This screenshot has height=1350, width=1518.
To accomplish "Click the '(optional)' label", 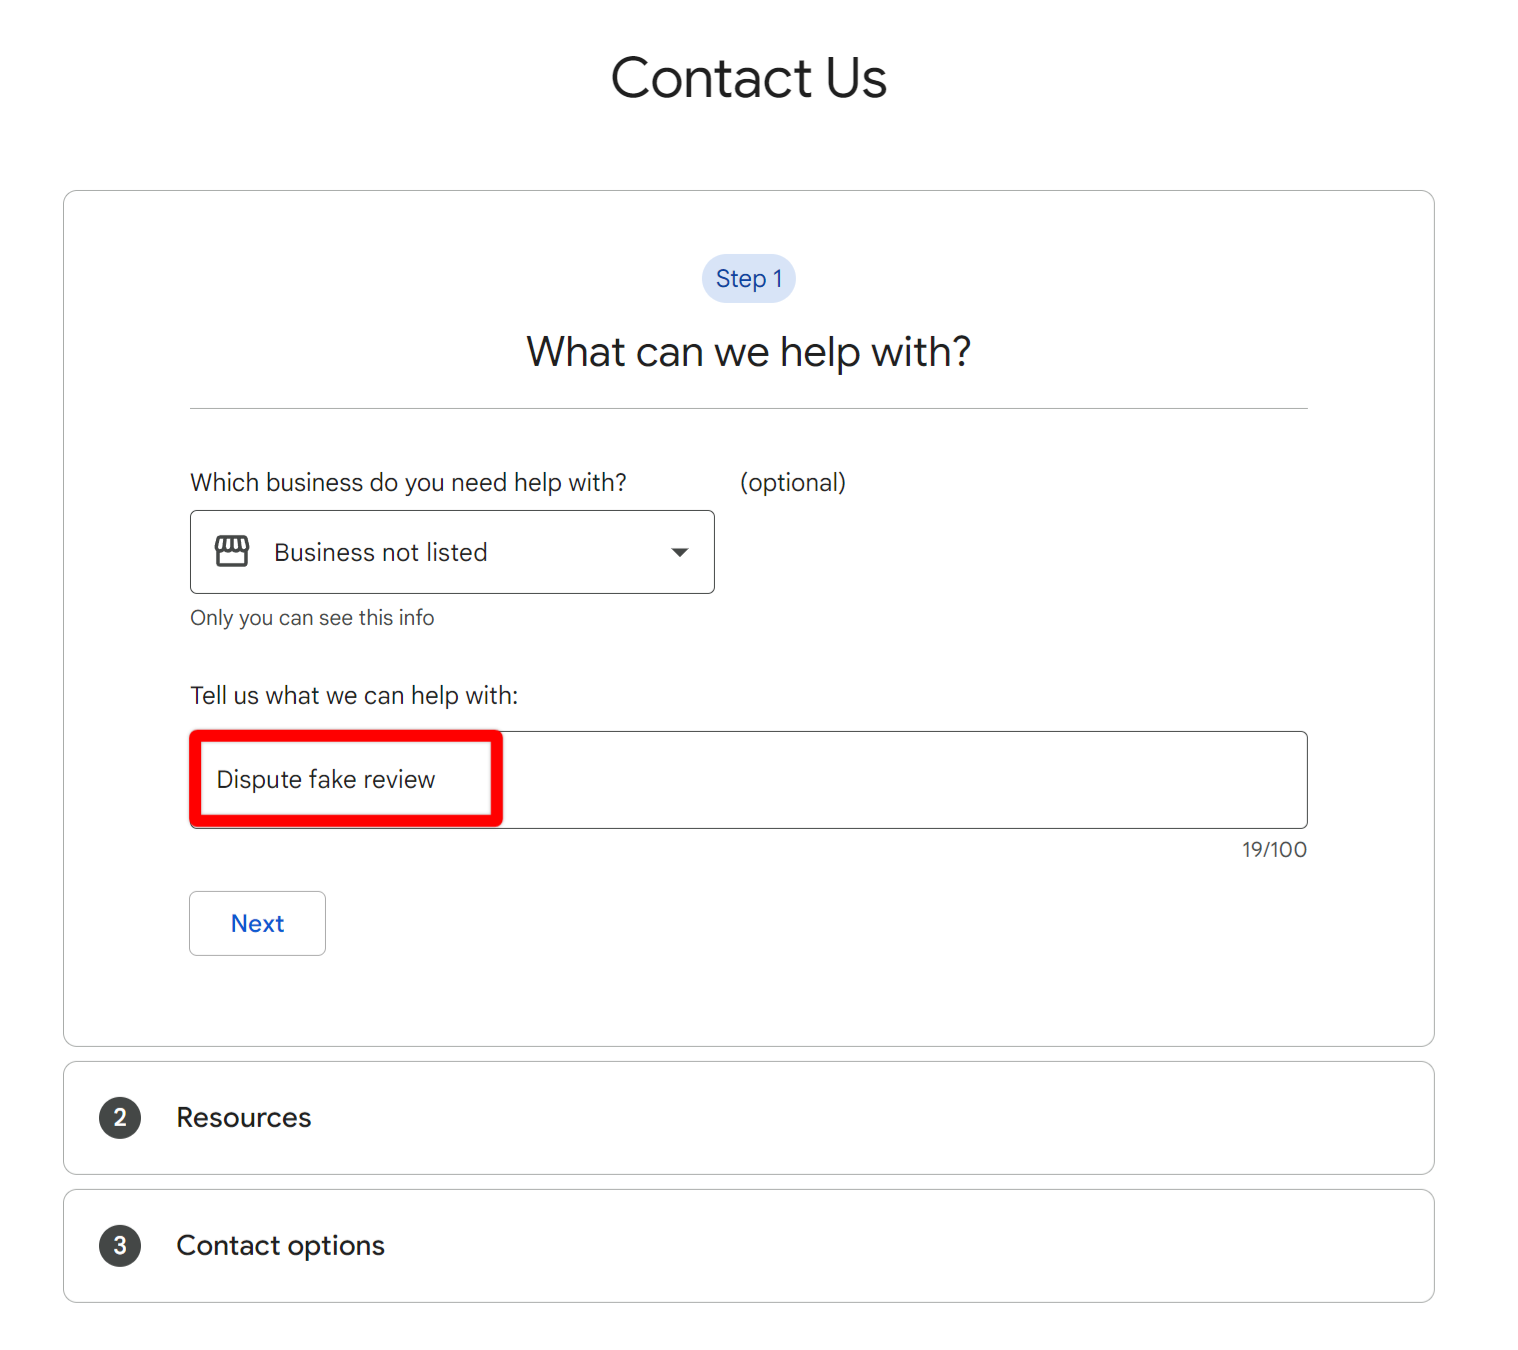I will click(x=792, y=483).
